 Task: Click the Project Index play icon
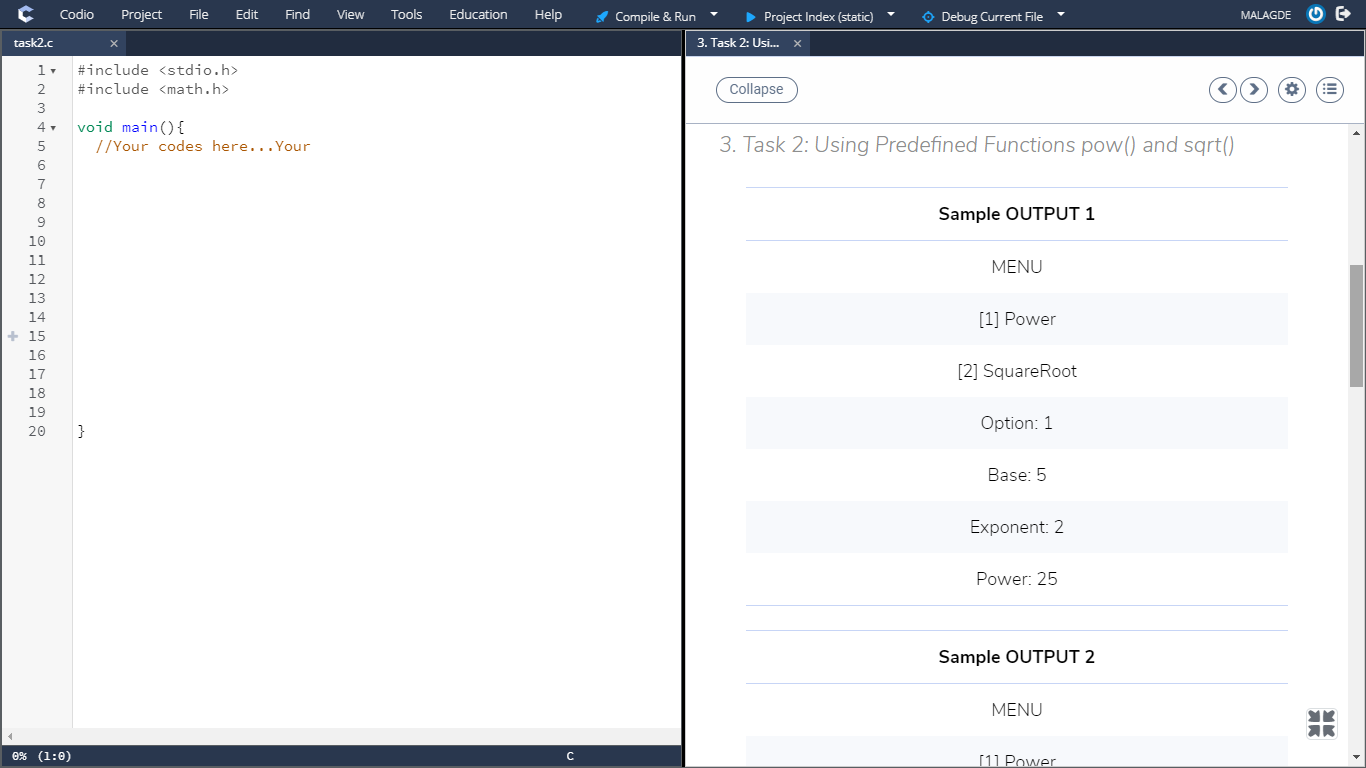coord(751,15)
